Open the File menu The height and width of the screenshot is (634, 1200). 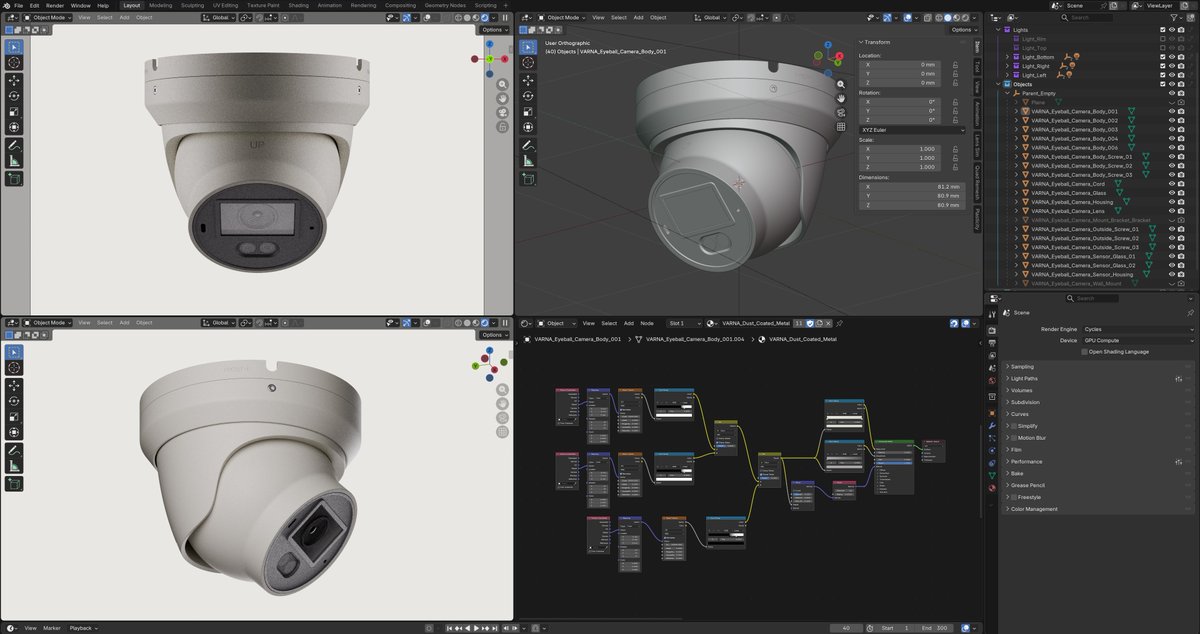tap(18, 5)
